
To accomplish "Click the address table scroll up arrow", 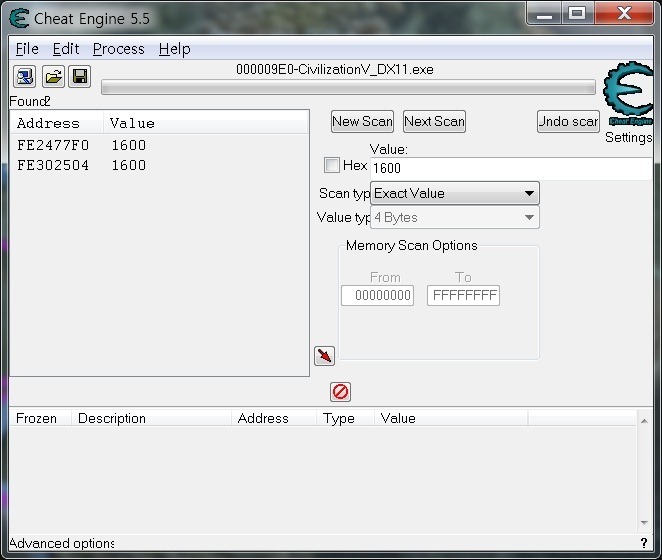I will click(644, 420).
